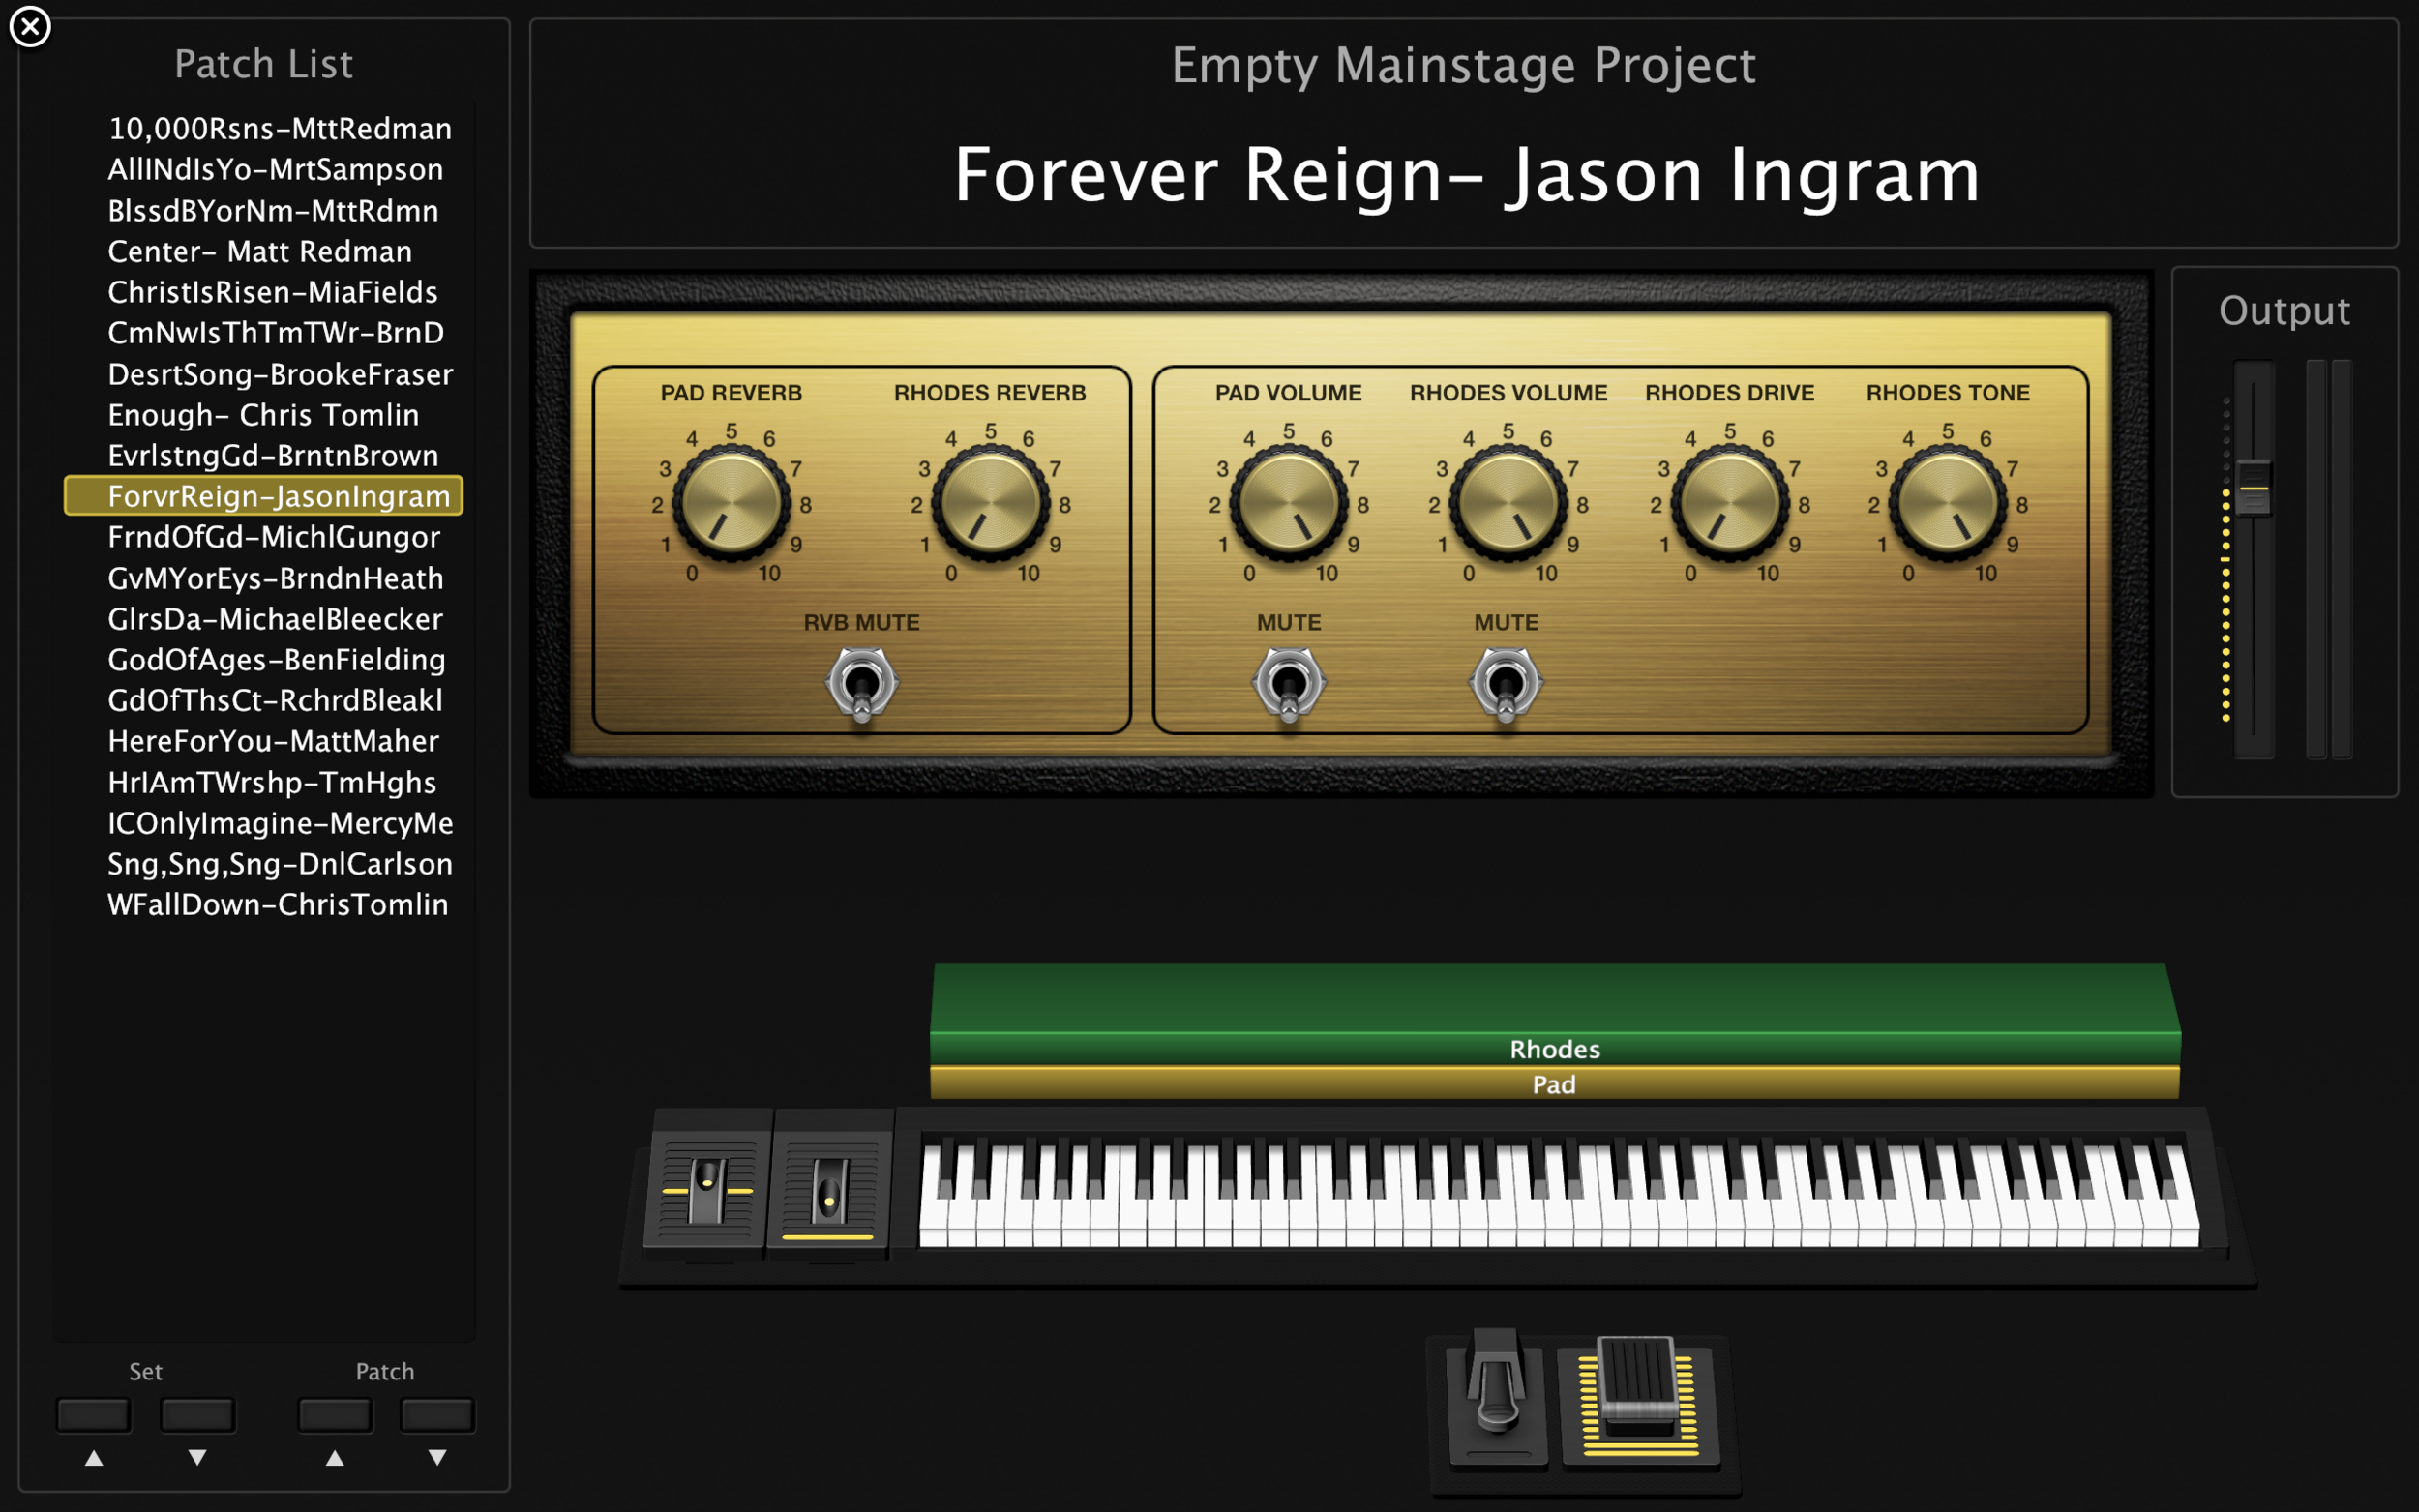This screenshot has height=1512, width=2419.
Task: Click the Forever Reign- Jason Ingram title
Action: click(x=1466, y=176)
